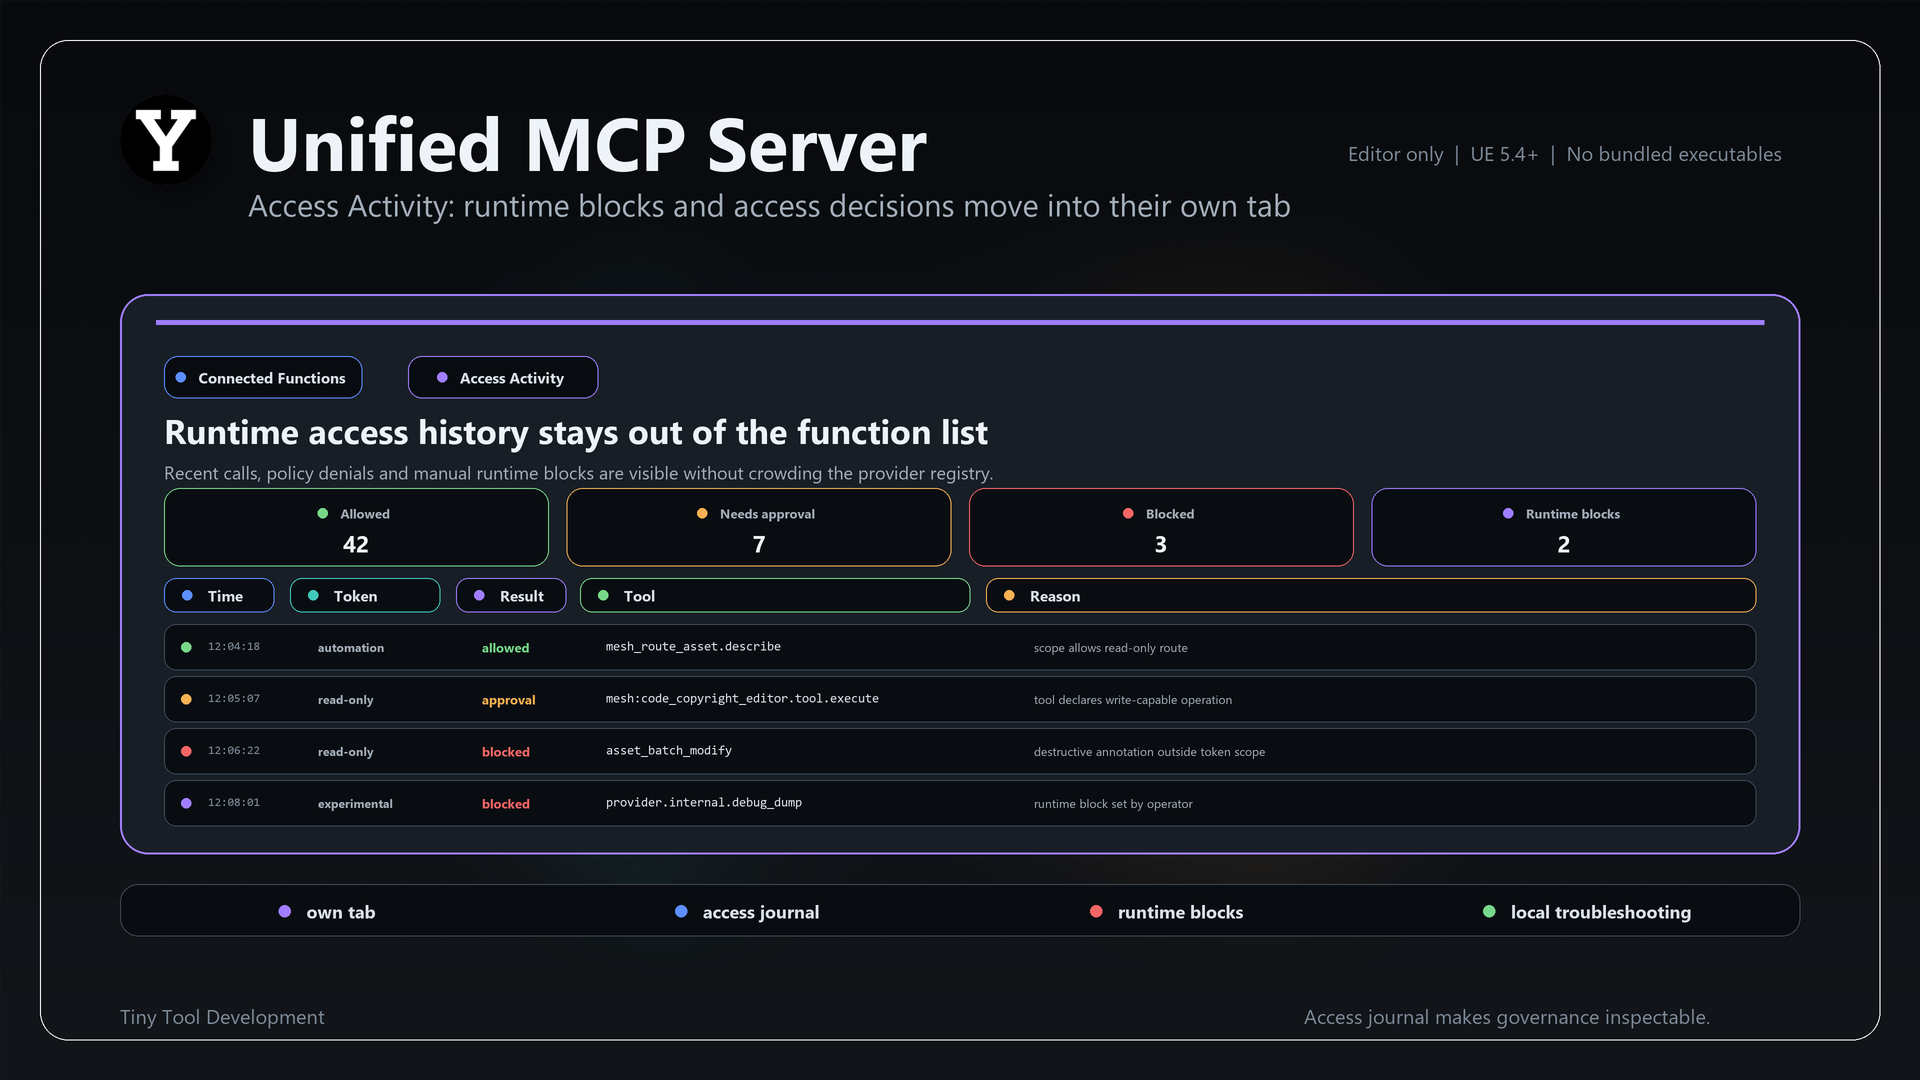
Task: Click 'No bundled executables' header text
Action: [x=1674, y=154]
